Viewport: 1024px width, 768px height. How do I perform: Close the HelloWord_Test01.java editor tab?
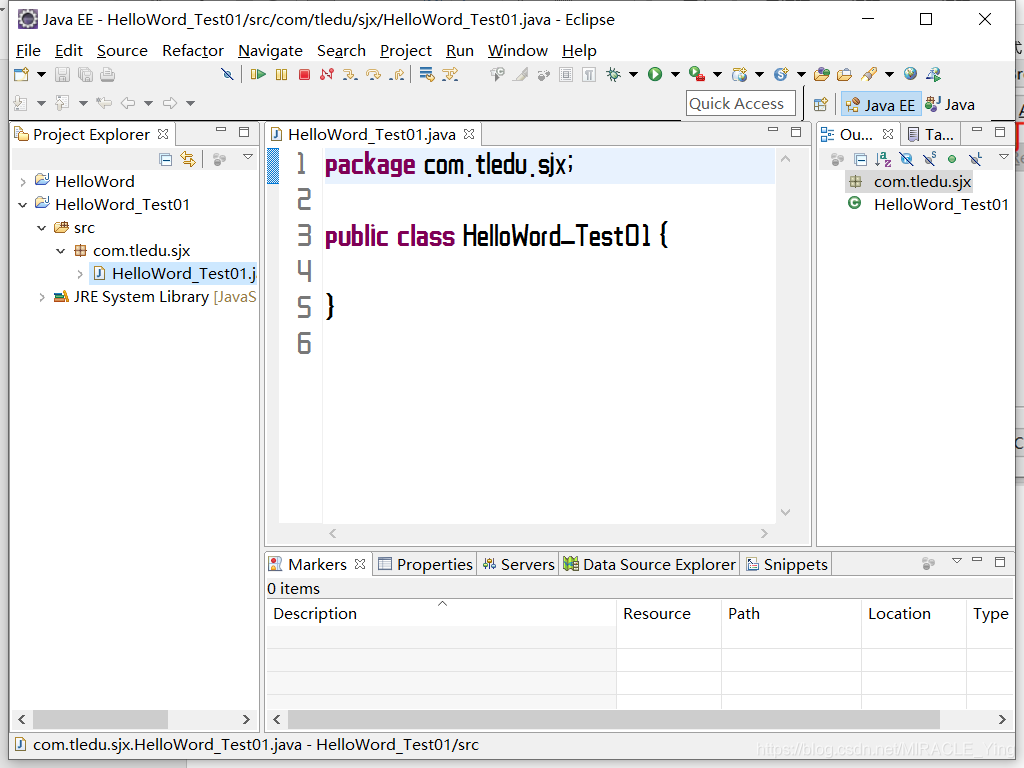click(469, 134)
